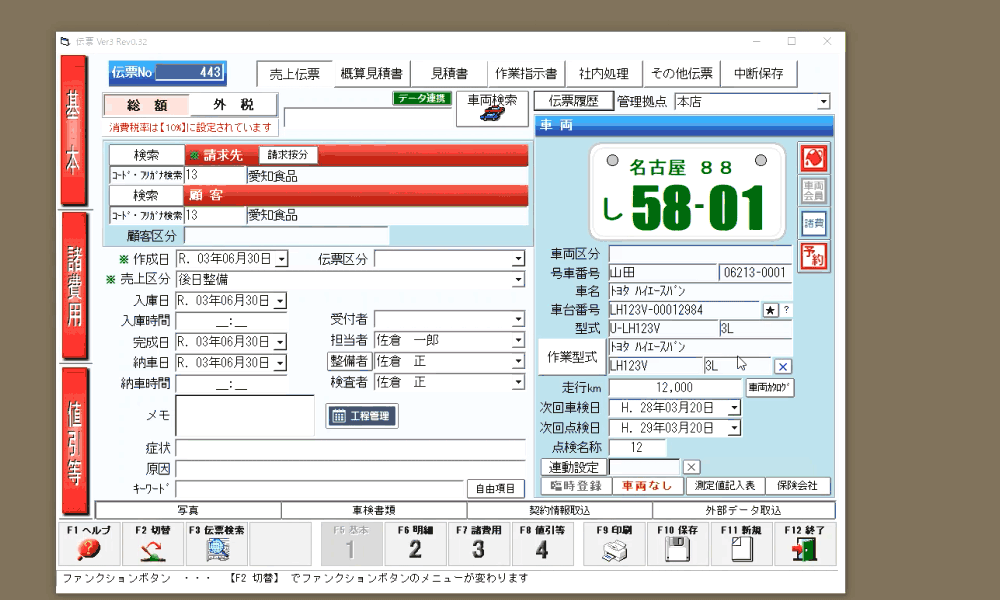1000x600 pixels.
Task: Click the insurance company button
Action: point(797,486)
